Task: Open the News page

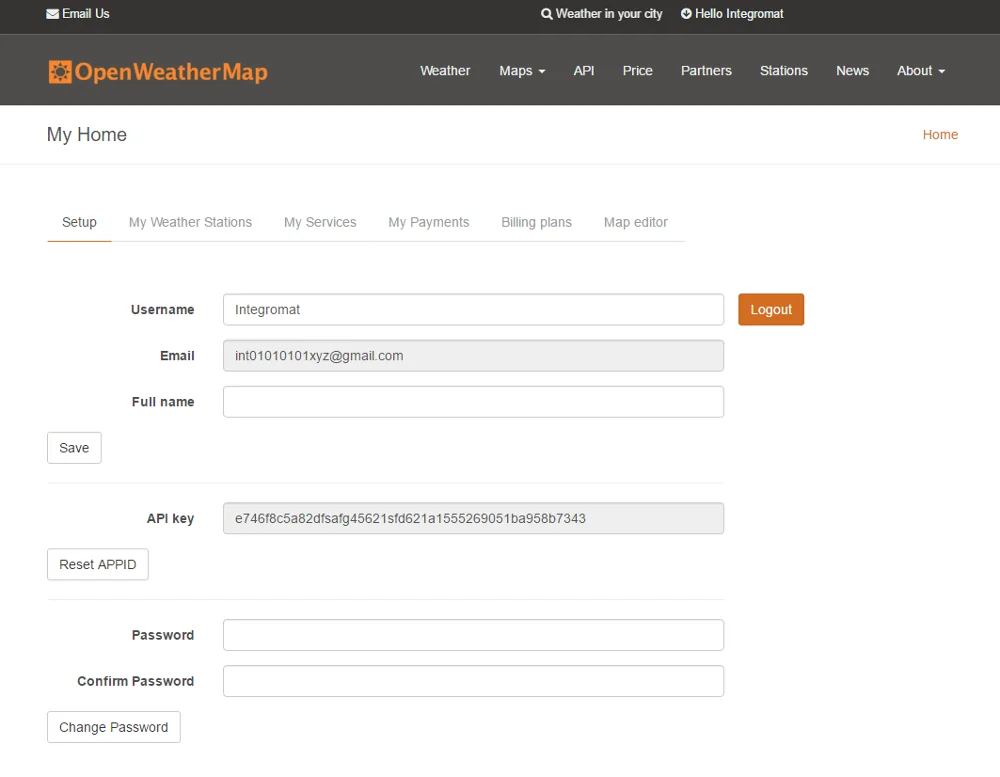Action: pos(853,71)
